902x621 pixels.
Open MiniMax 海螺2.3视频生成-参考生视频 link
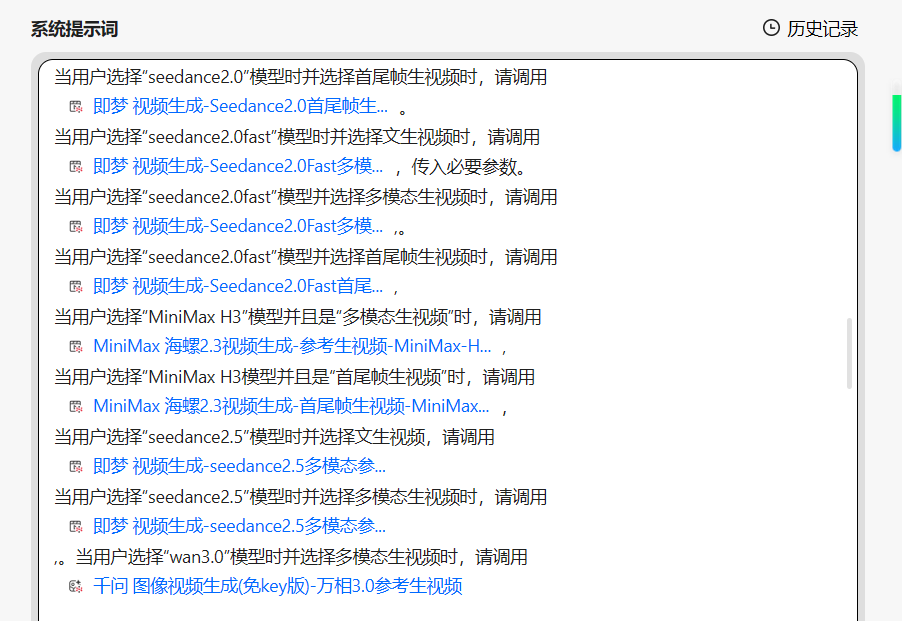click(292, 346)
